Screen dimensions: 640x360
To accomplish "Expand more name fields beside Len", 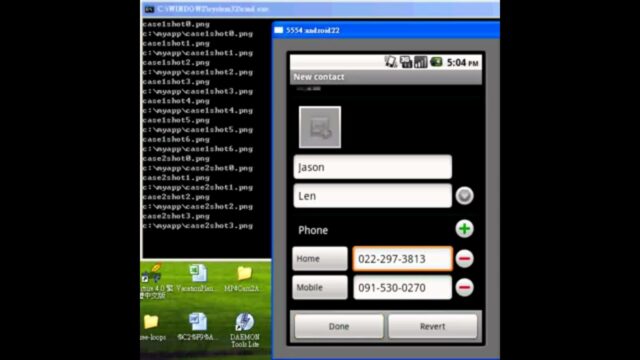I will (464, 196).
